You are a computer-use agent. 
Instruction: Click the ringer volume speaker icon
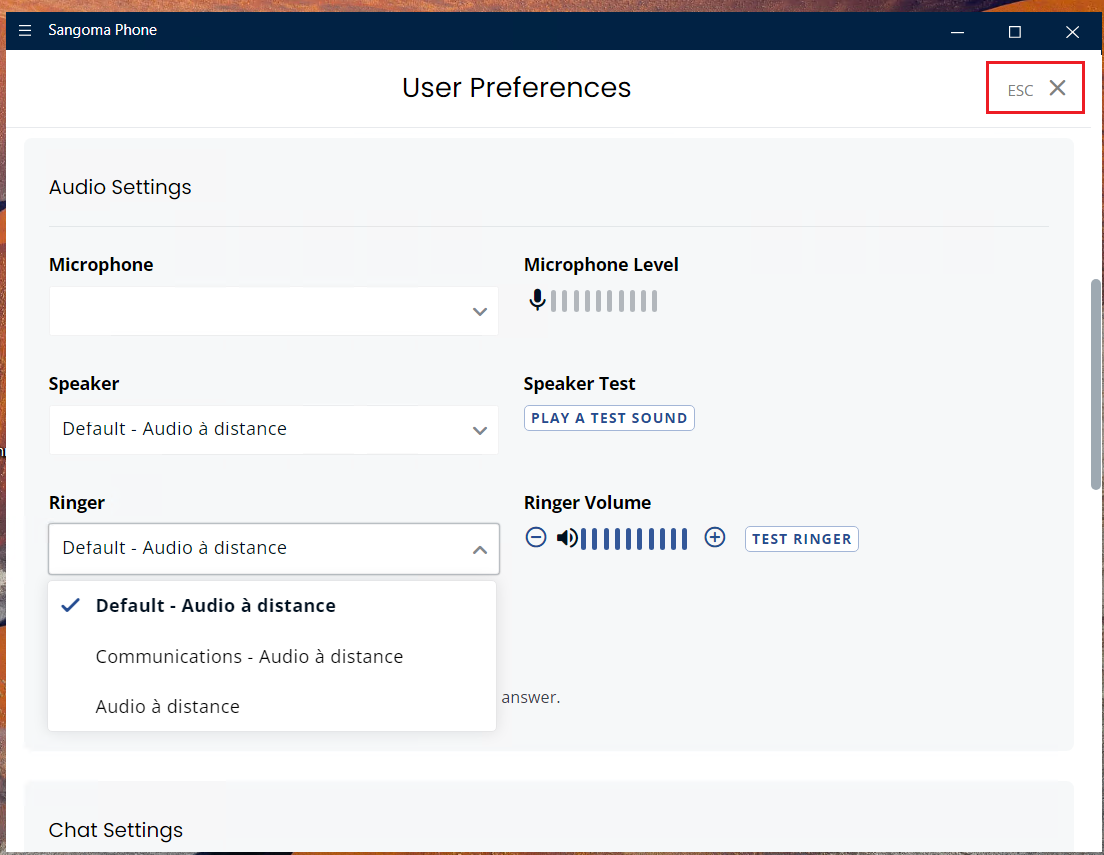pyautogui.click(x=567, y=538)
